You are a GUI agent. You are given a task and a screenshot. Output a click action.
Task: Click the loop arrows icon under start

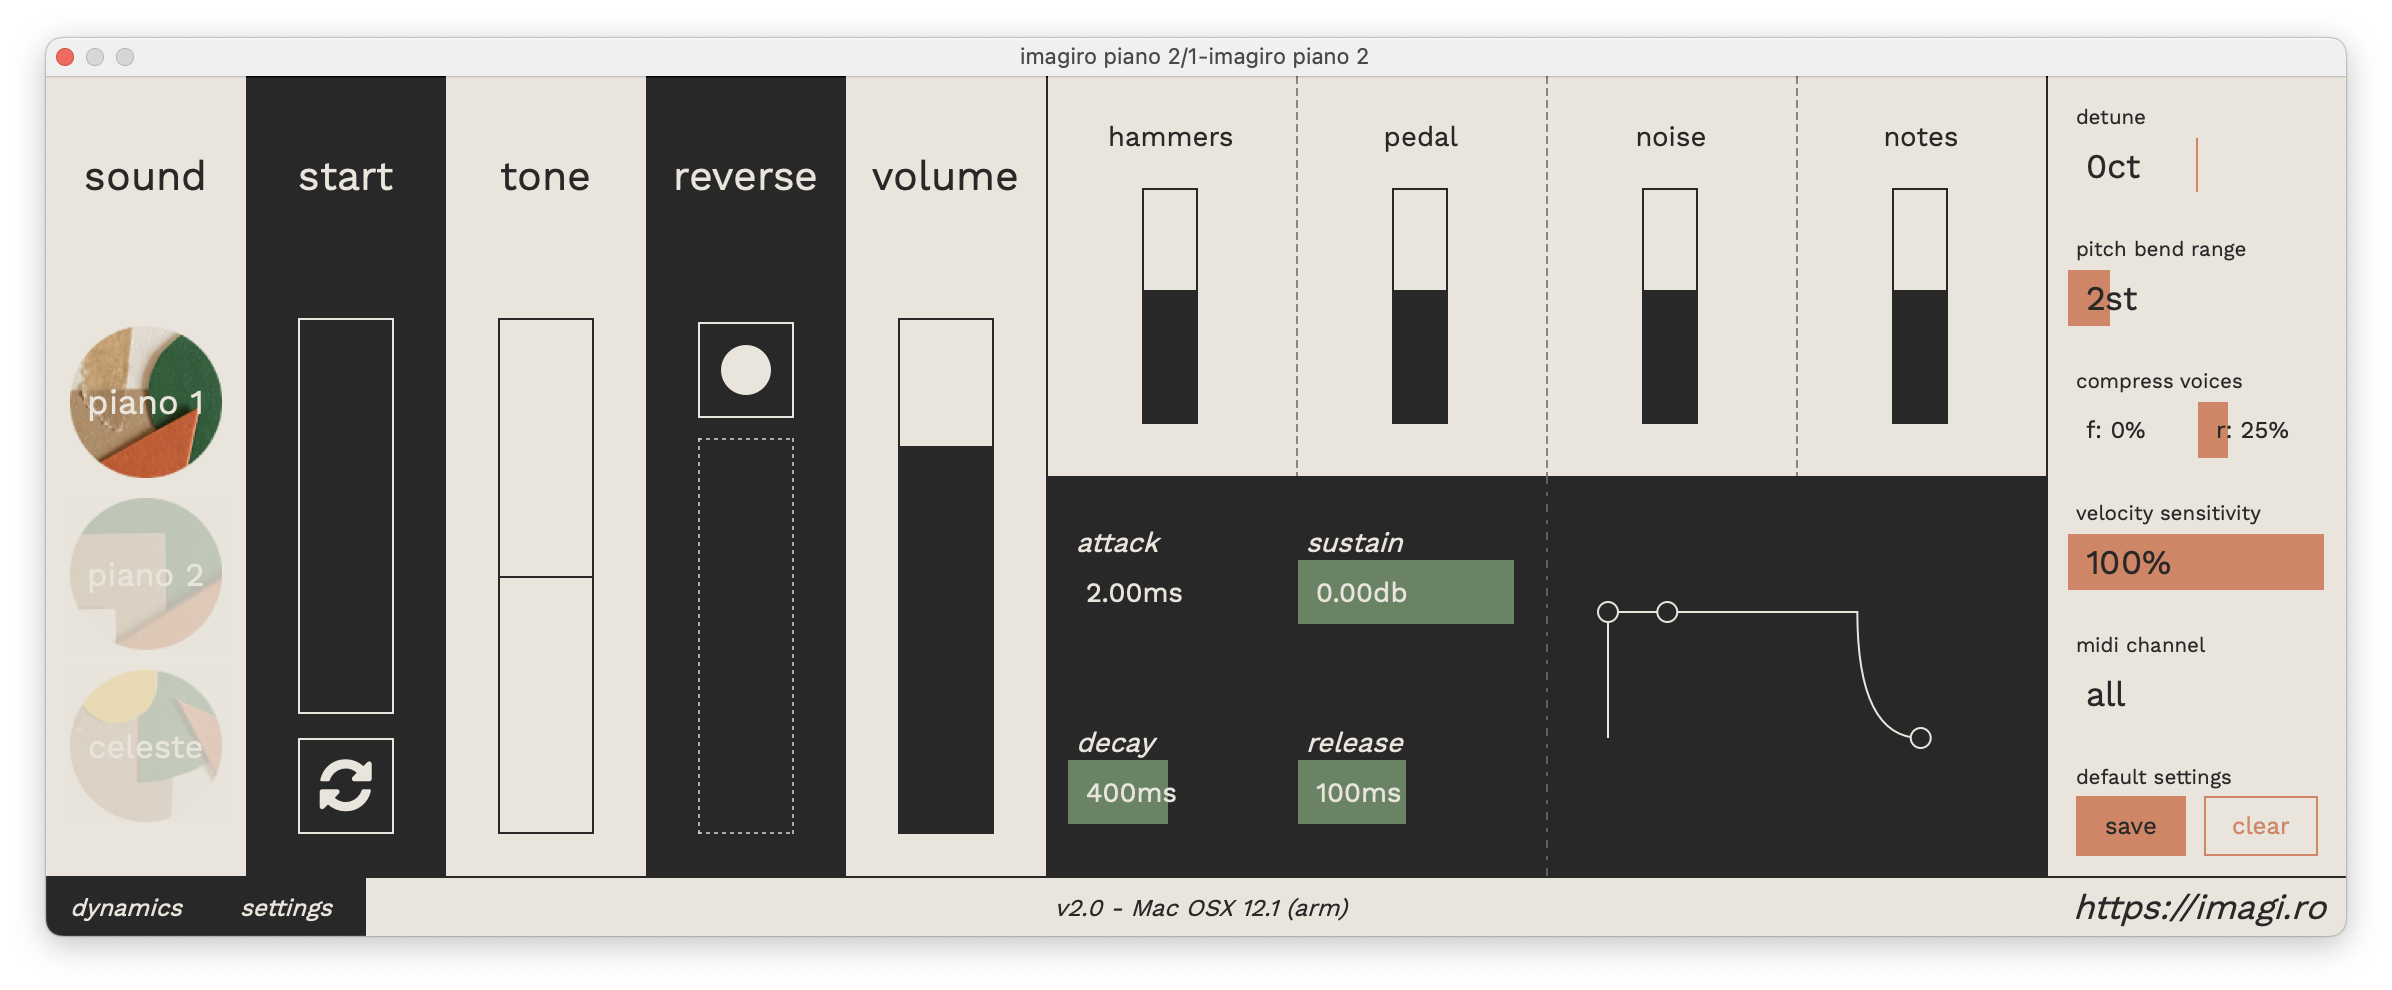(346, 786)
